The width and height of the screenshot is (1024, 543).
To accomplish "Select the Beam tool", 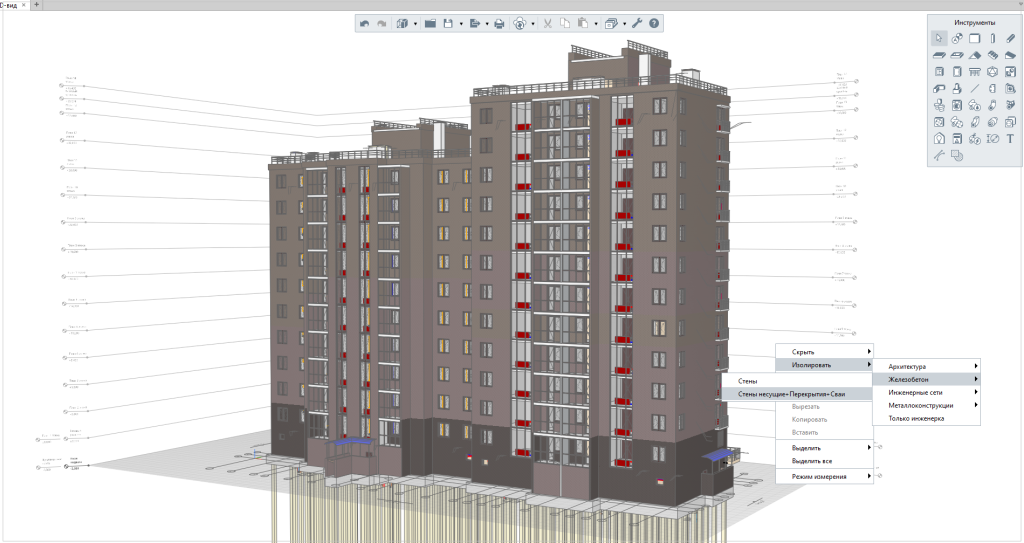I will (1010, 39).
